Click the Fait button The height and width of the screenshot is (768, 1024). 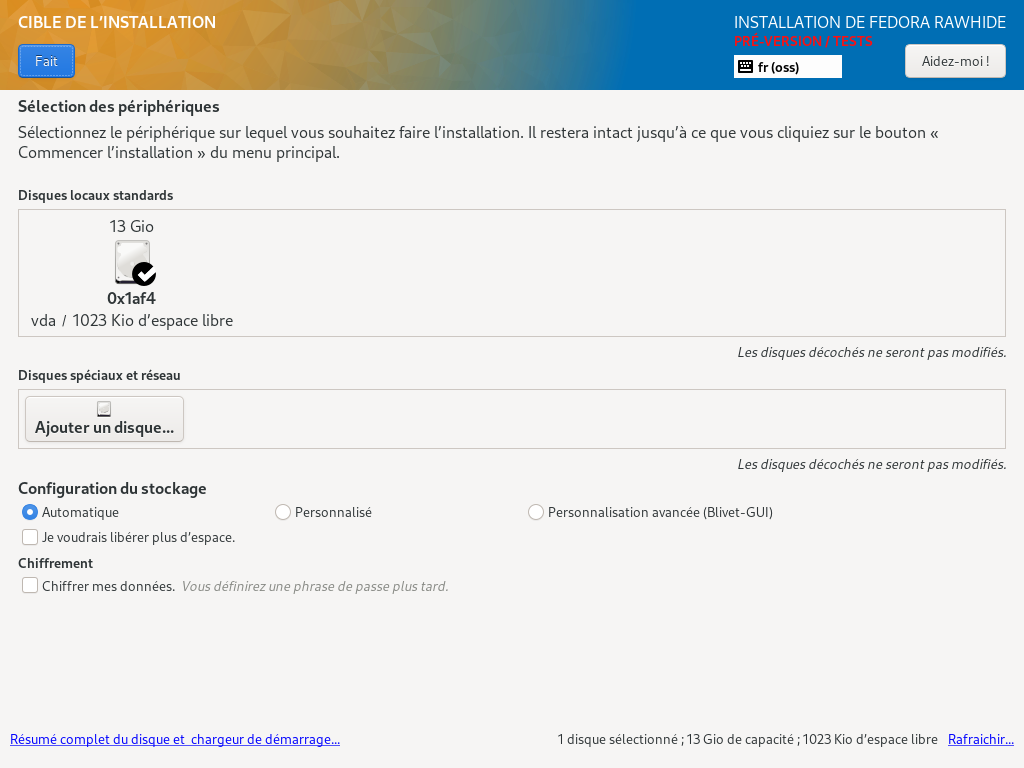click(46, 61)
